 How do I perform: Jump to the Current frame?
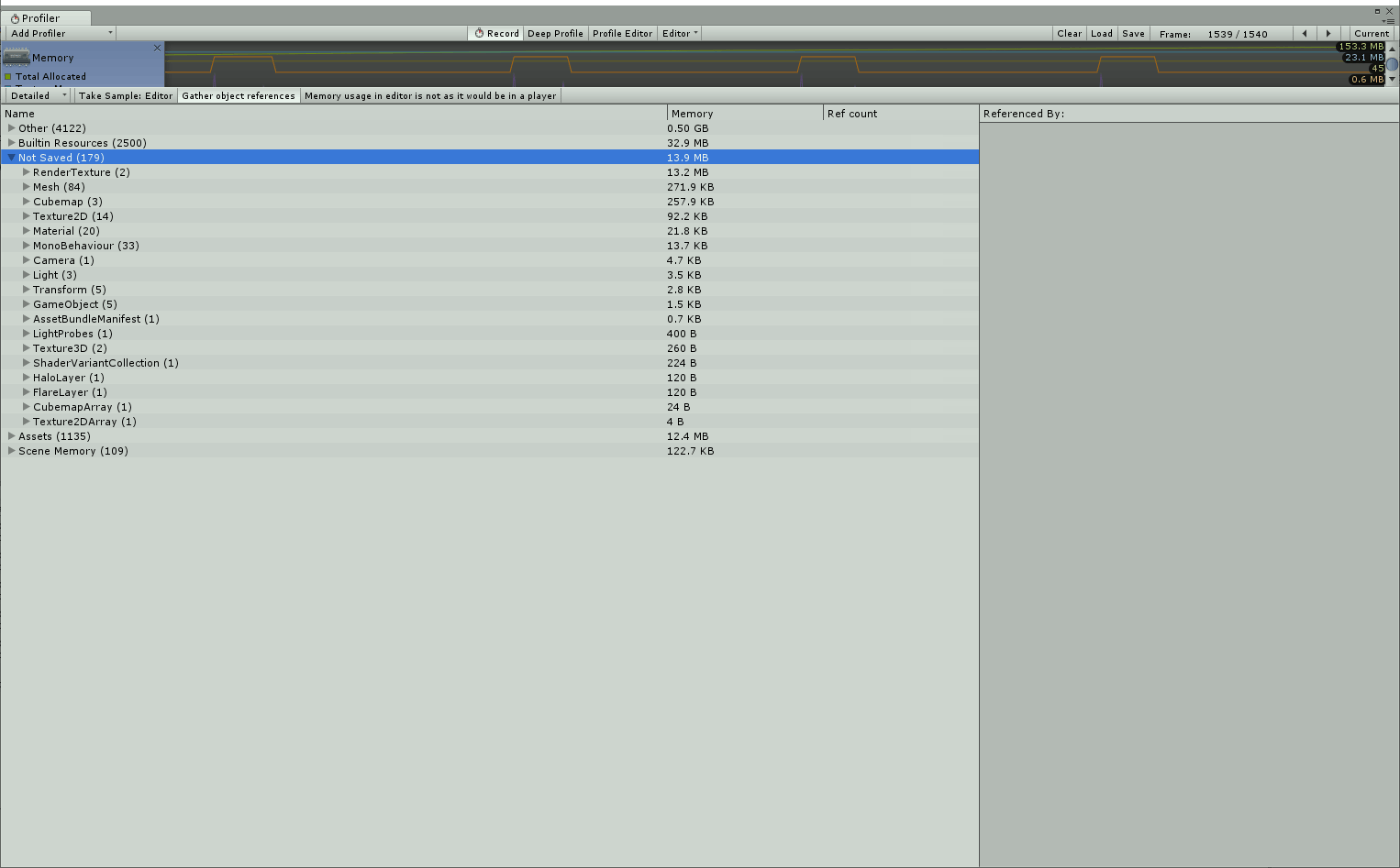[x=1371, y=33]
